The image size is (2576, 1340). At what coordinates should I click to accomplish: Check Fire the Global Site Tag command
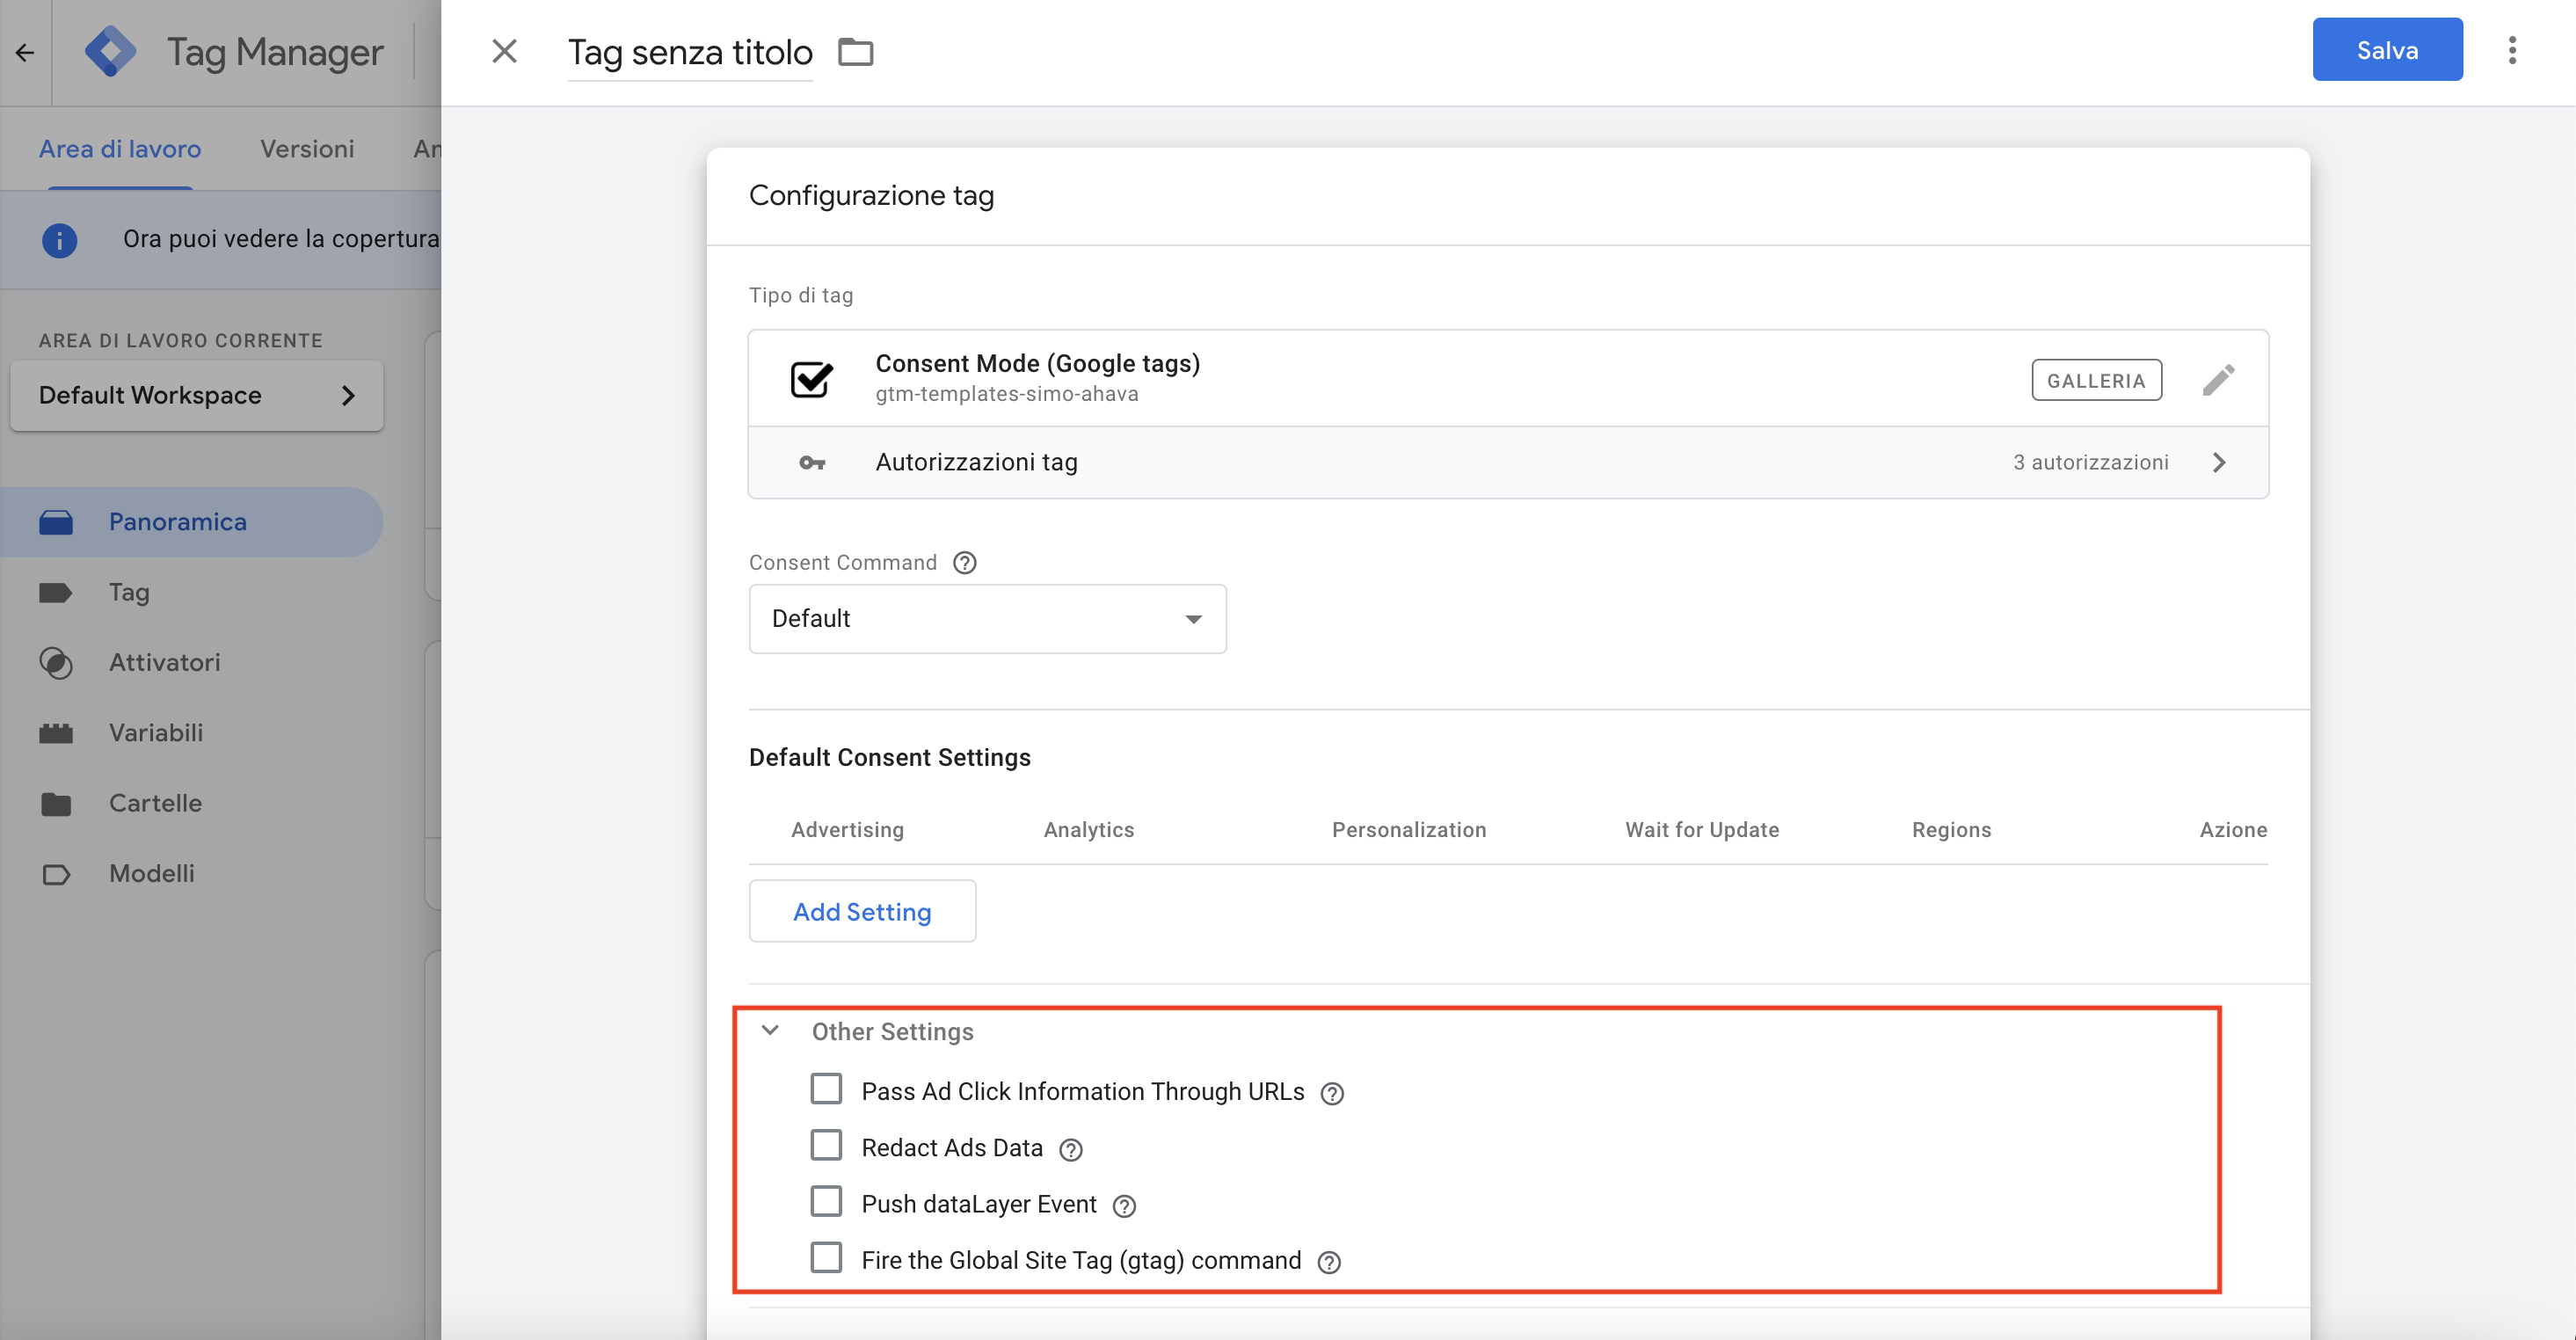826,1257
